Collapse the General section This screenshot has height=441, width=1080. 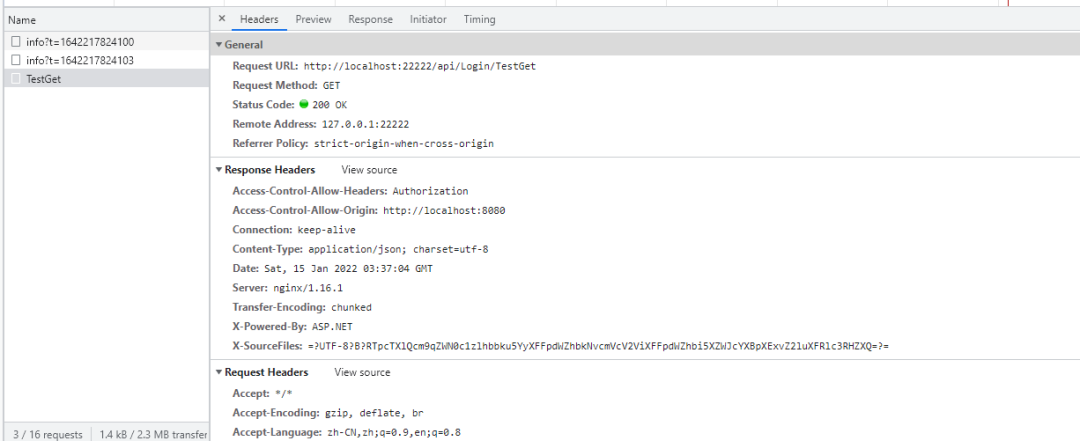pos(219,45)
